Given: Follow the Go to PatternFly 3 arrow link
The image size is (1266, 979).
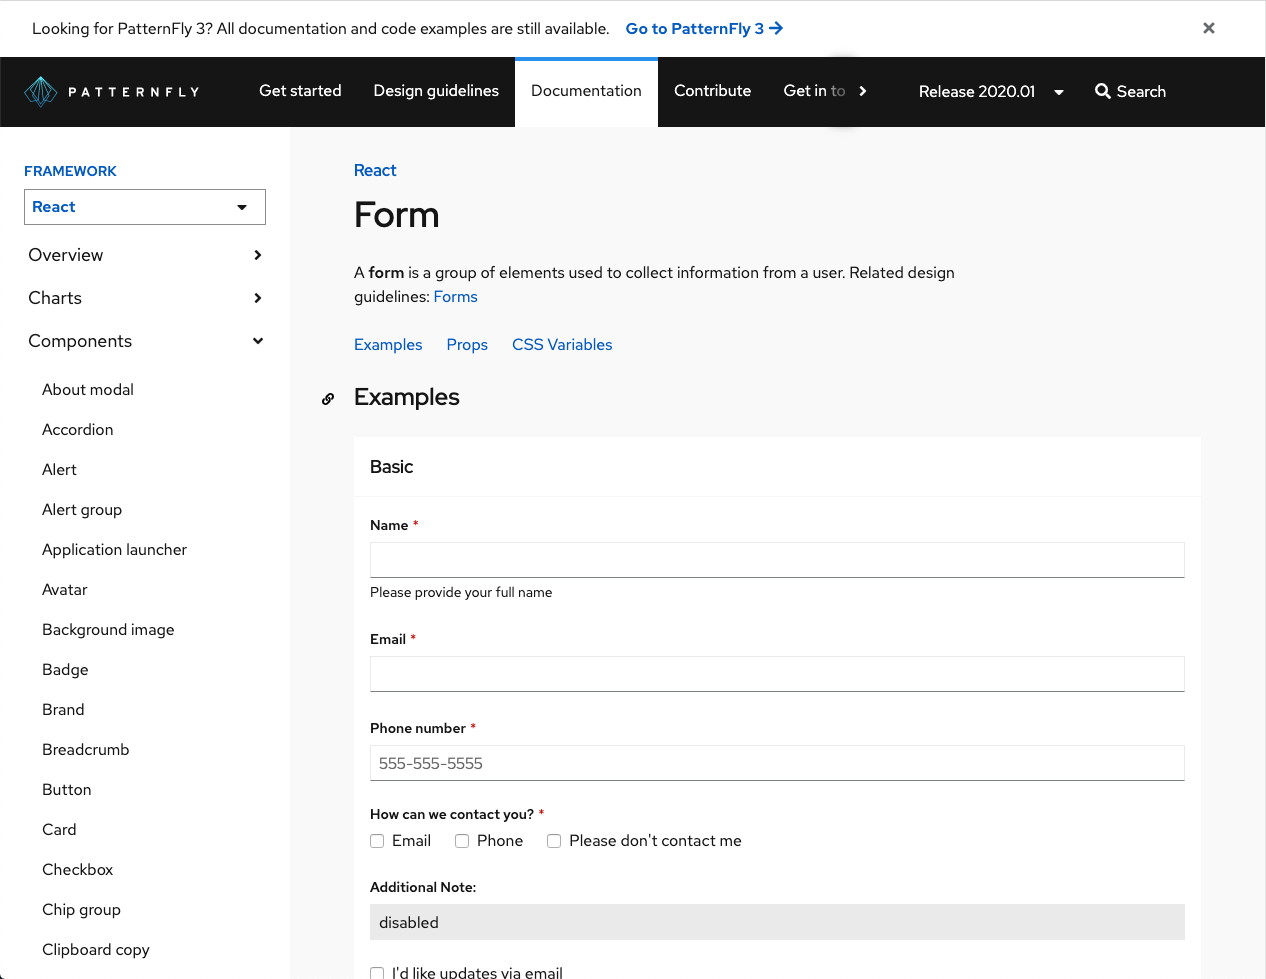Looking at the screenshot, I should pos(704,28).
